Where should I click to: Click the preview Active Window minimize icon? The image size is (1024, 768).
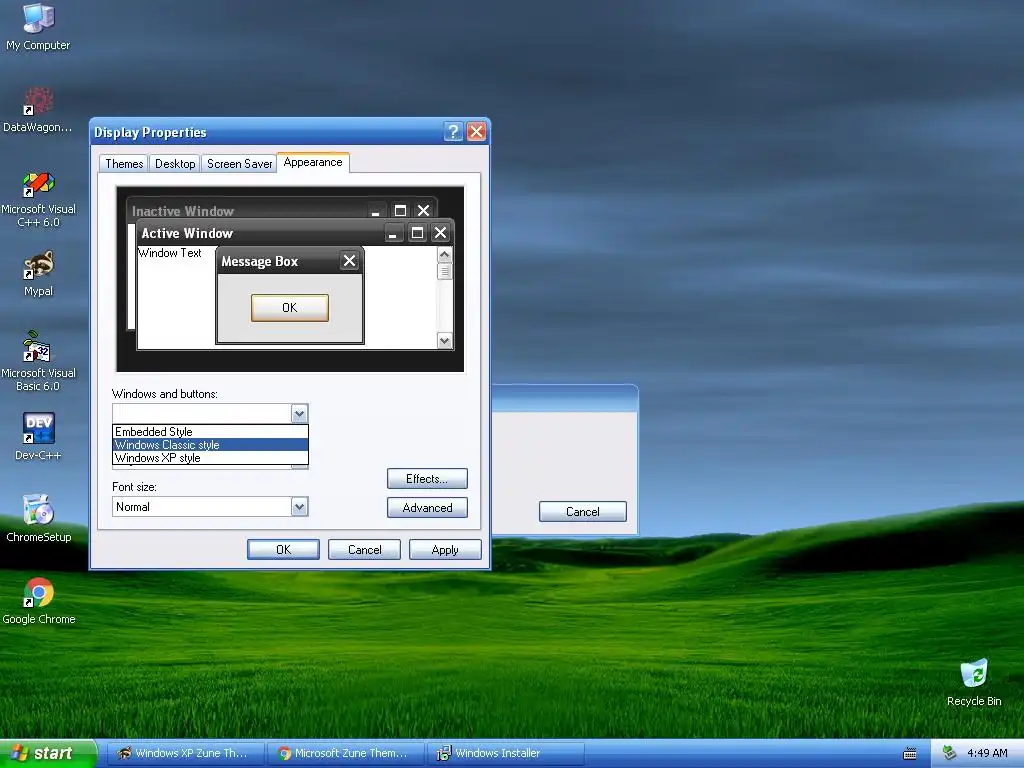(393, 233)
